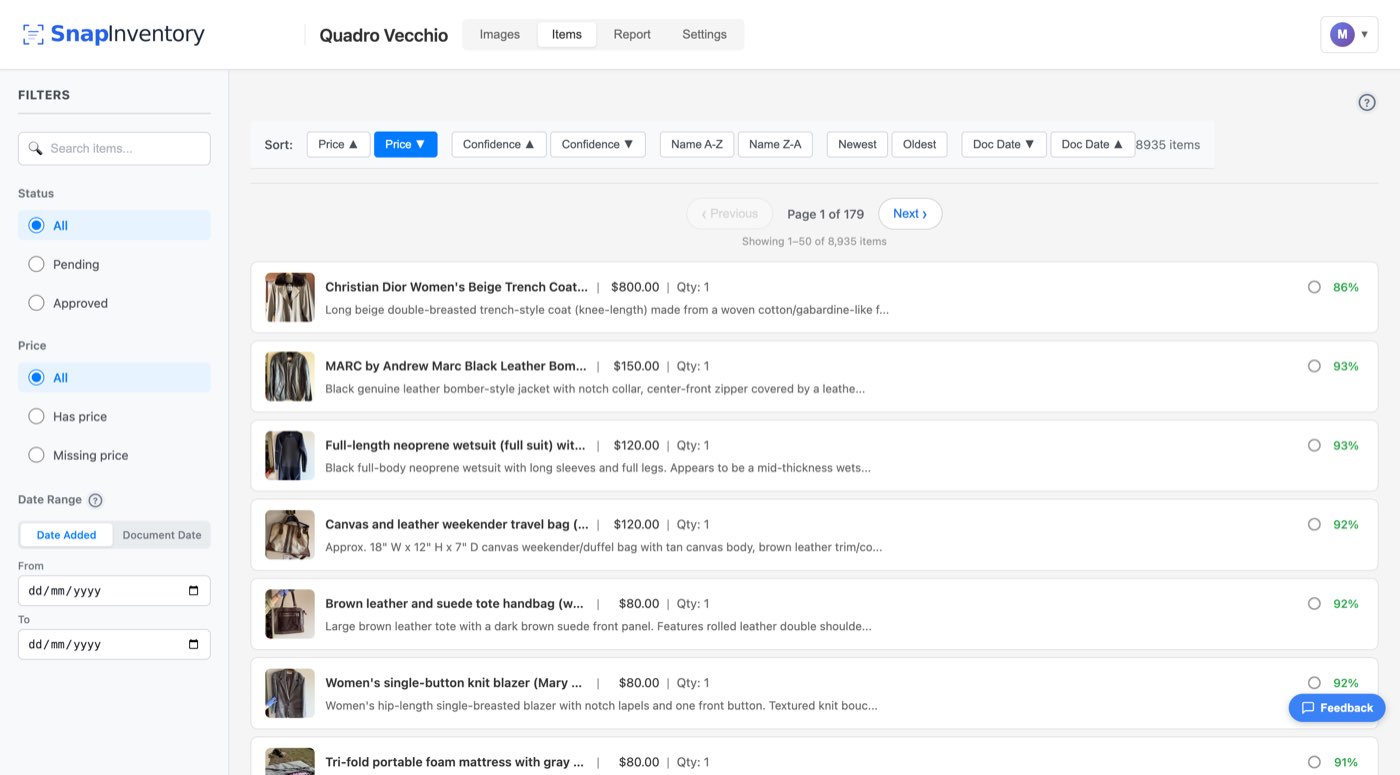Click the $150.00 price value

tap(635, 366)
